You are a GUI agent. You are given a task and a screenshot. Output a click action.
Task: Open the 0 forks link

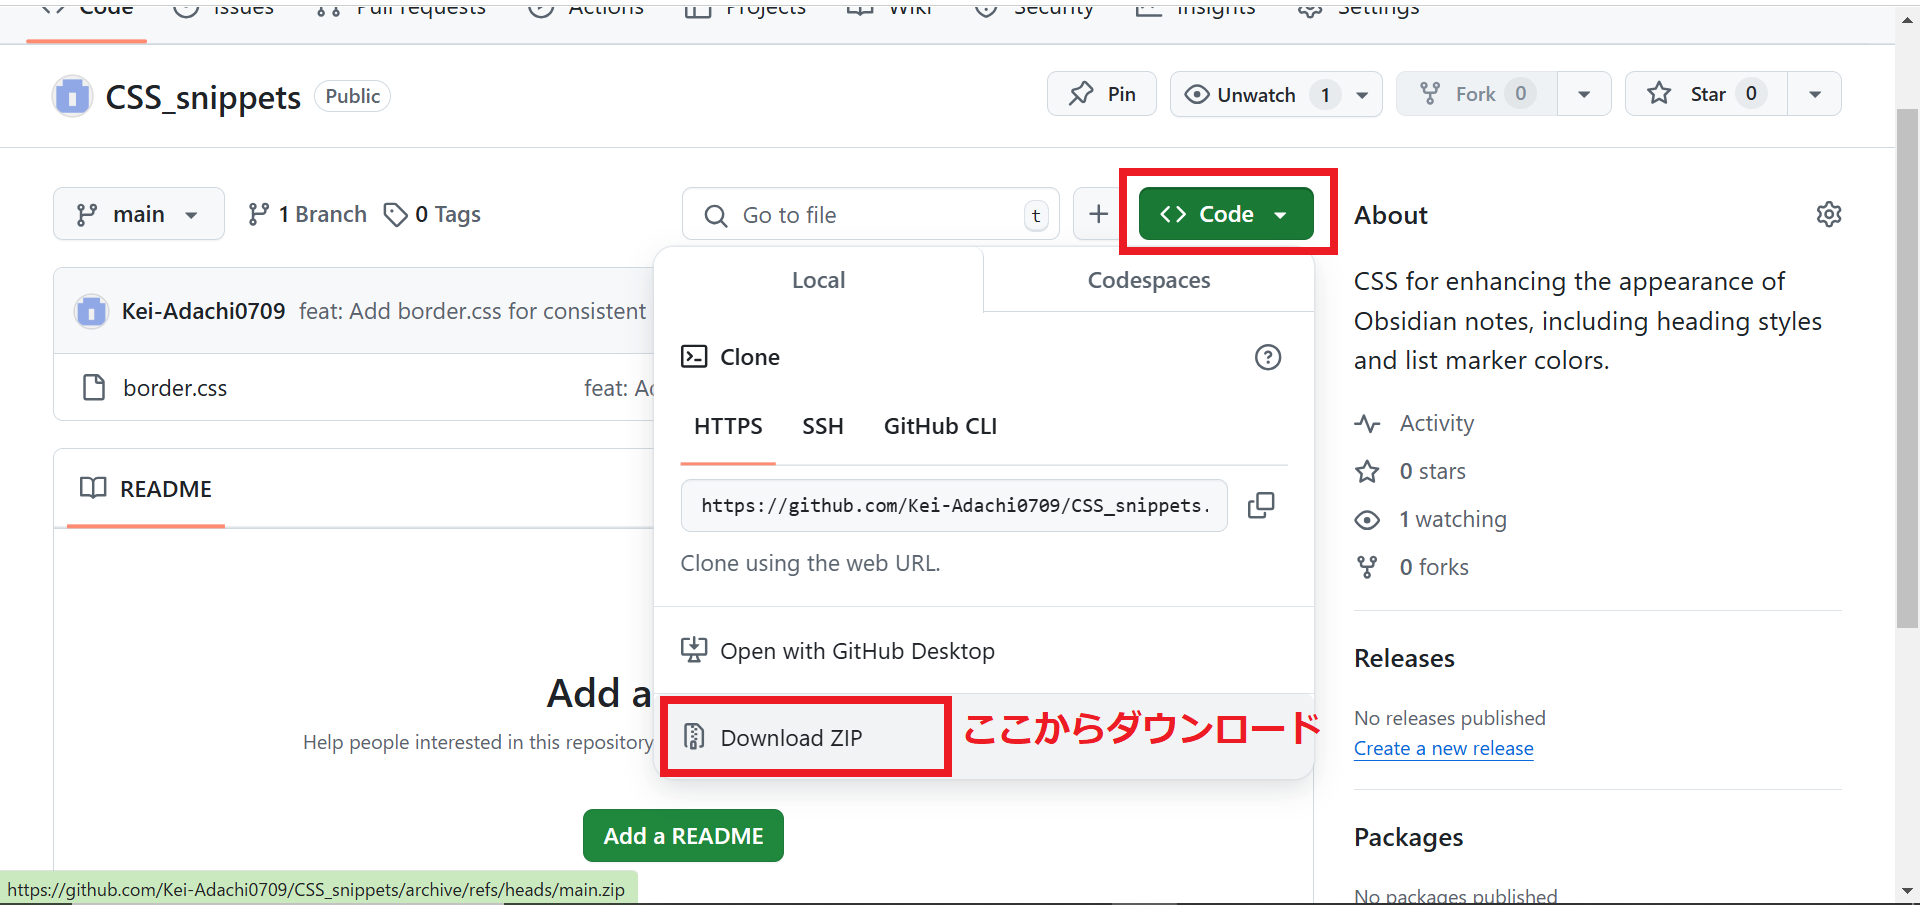click(1434, 567)
